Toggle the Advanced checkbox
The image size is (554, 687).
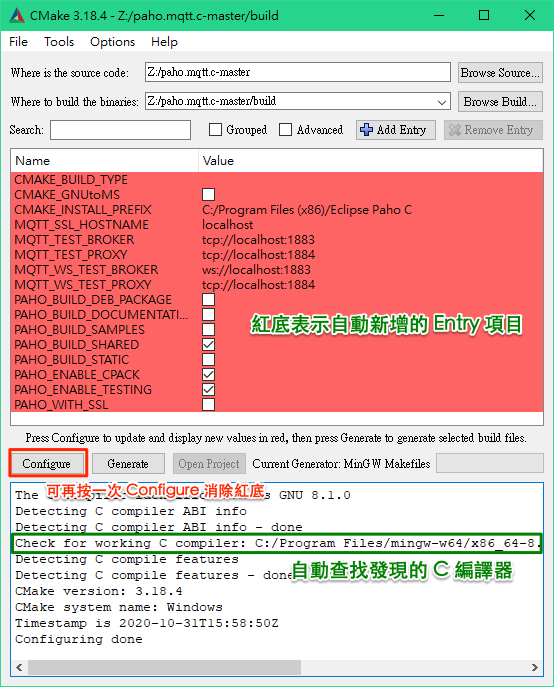(285, 130)
